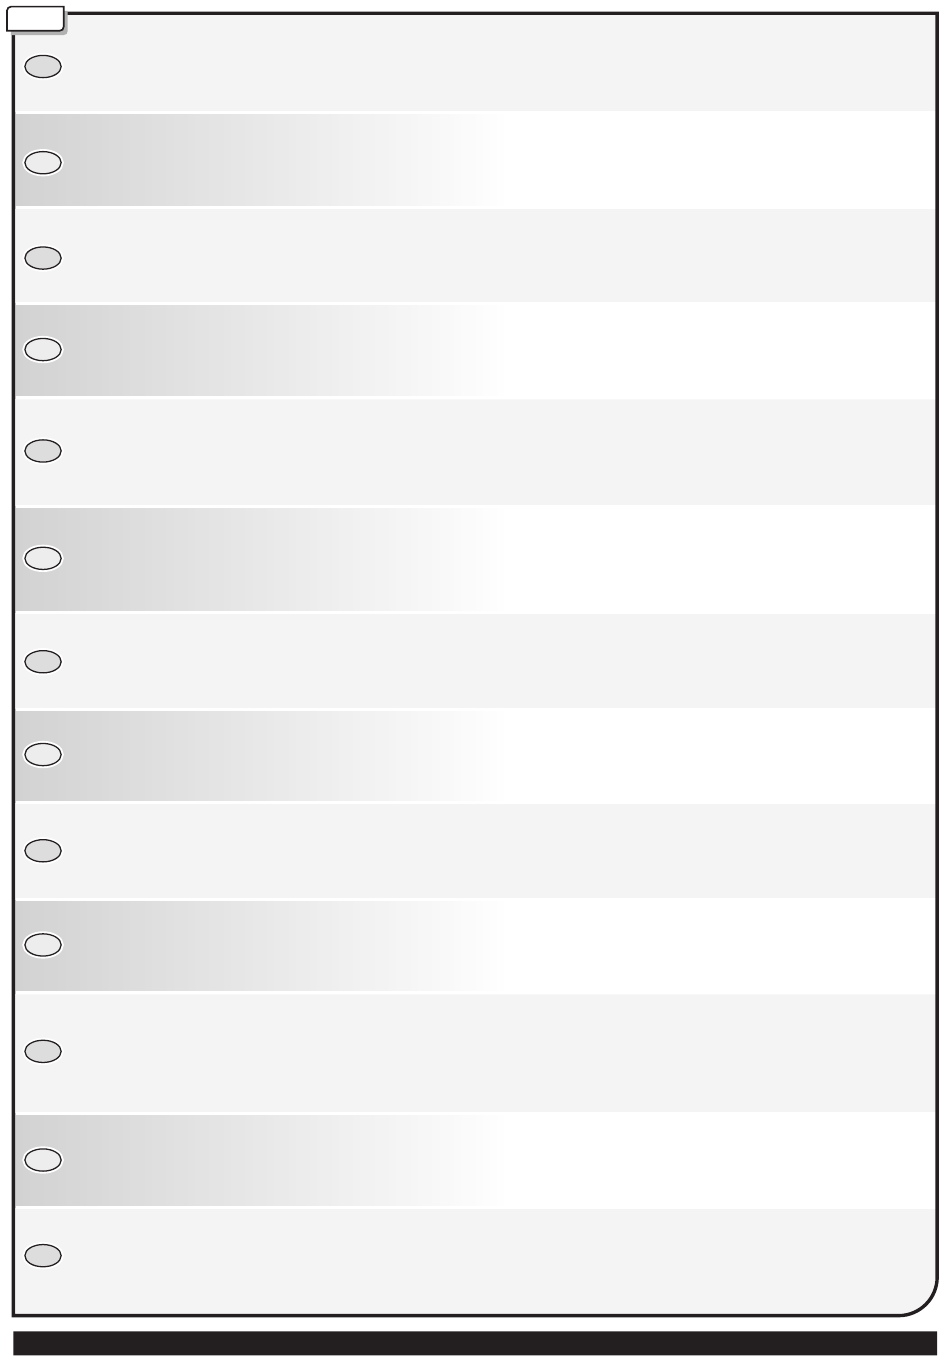Select the eighth row's oval bubble
950x1369 pixels.
pyautogui.click(x=43, y=754)
